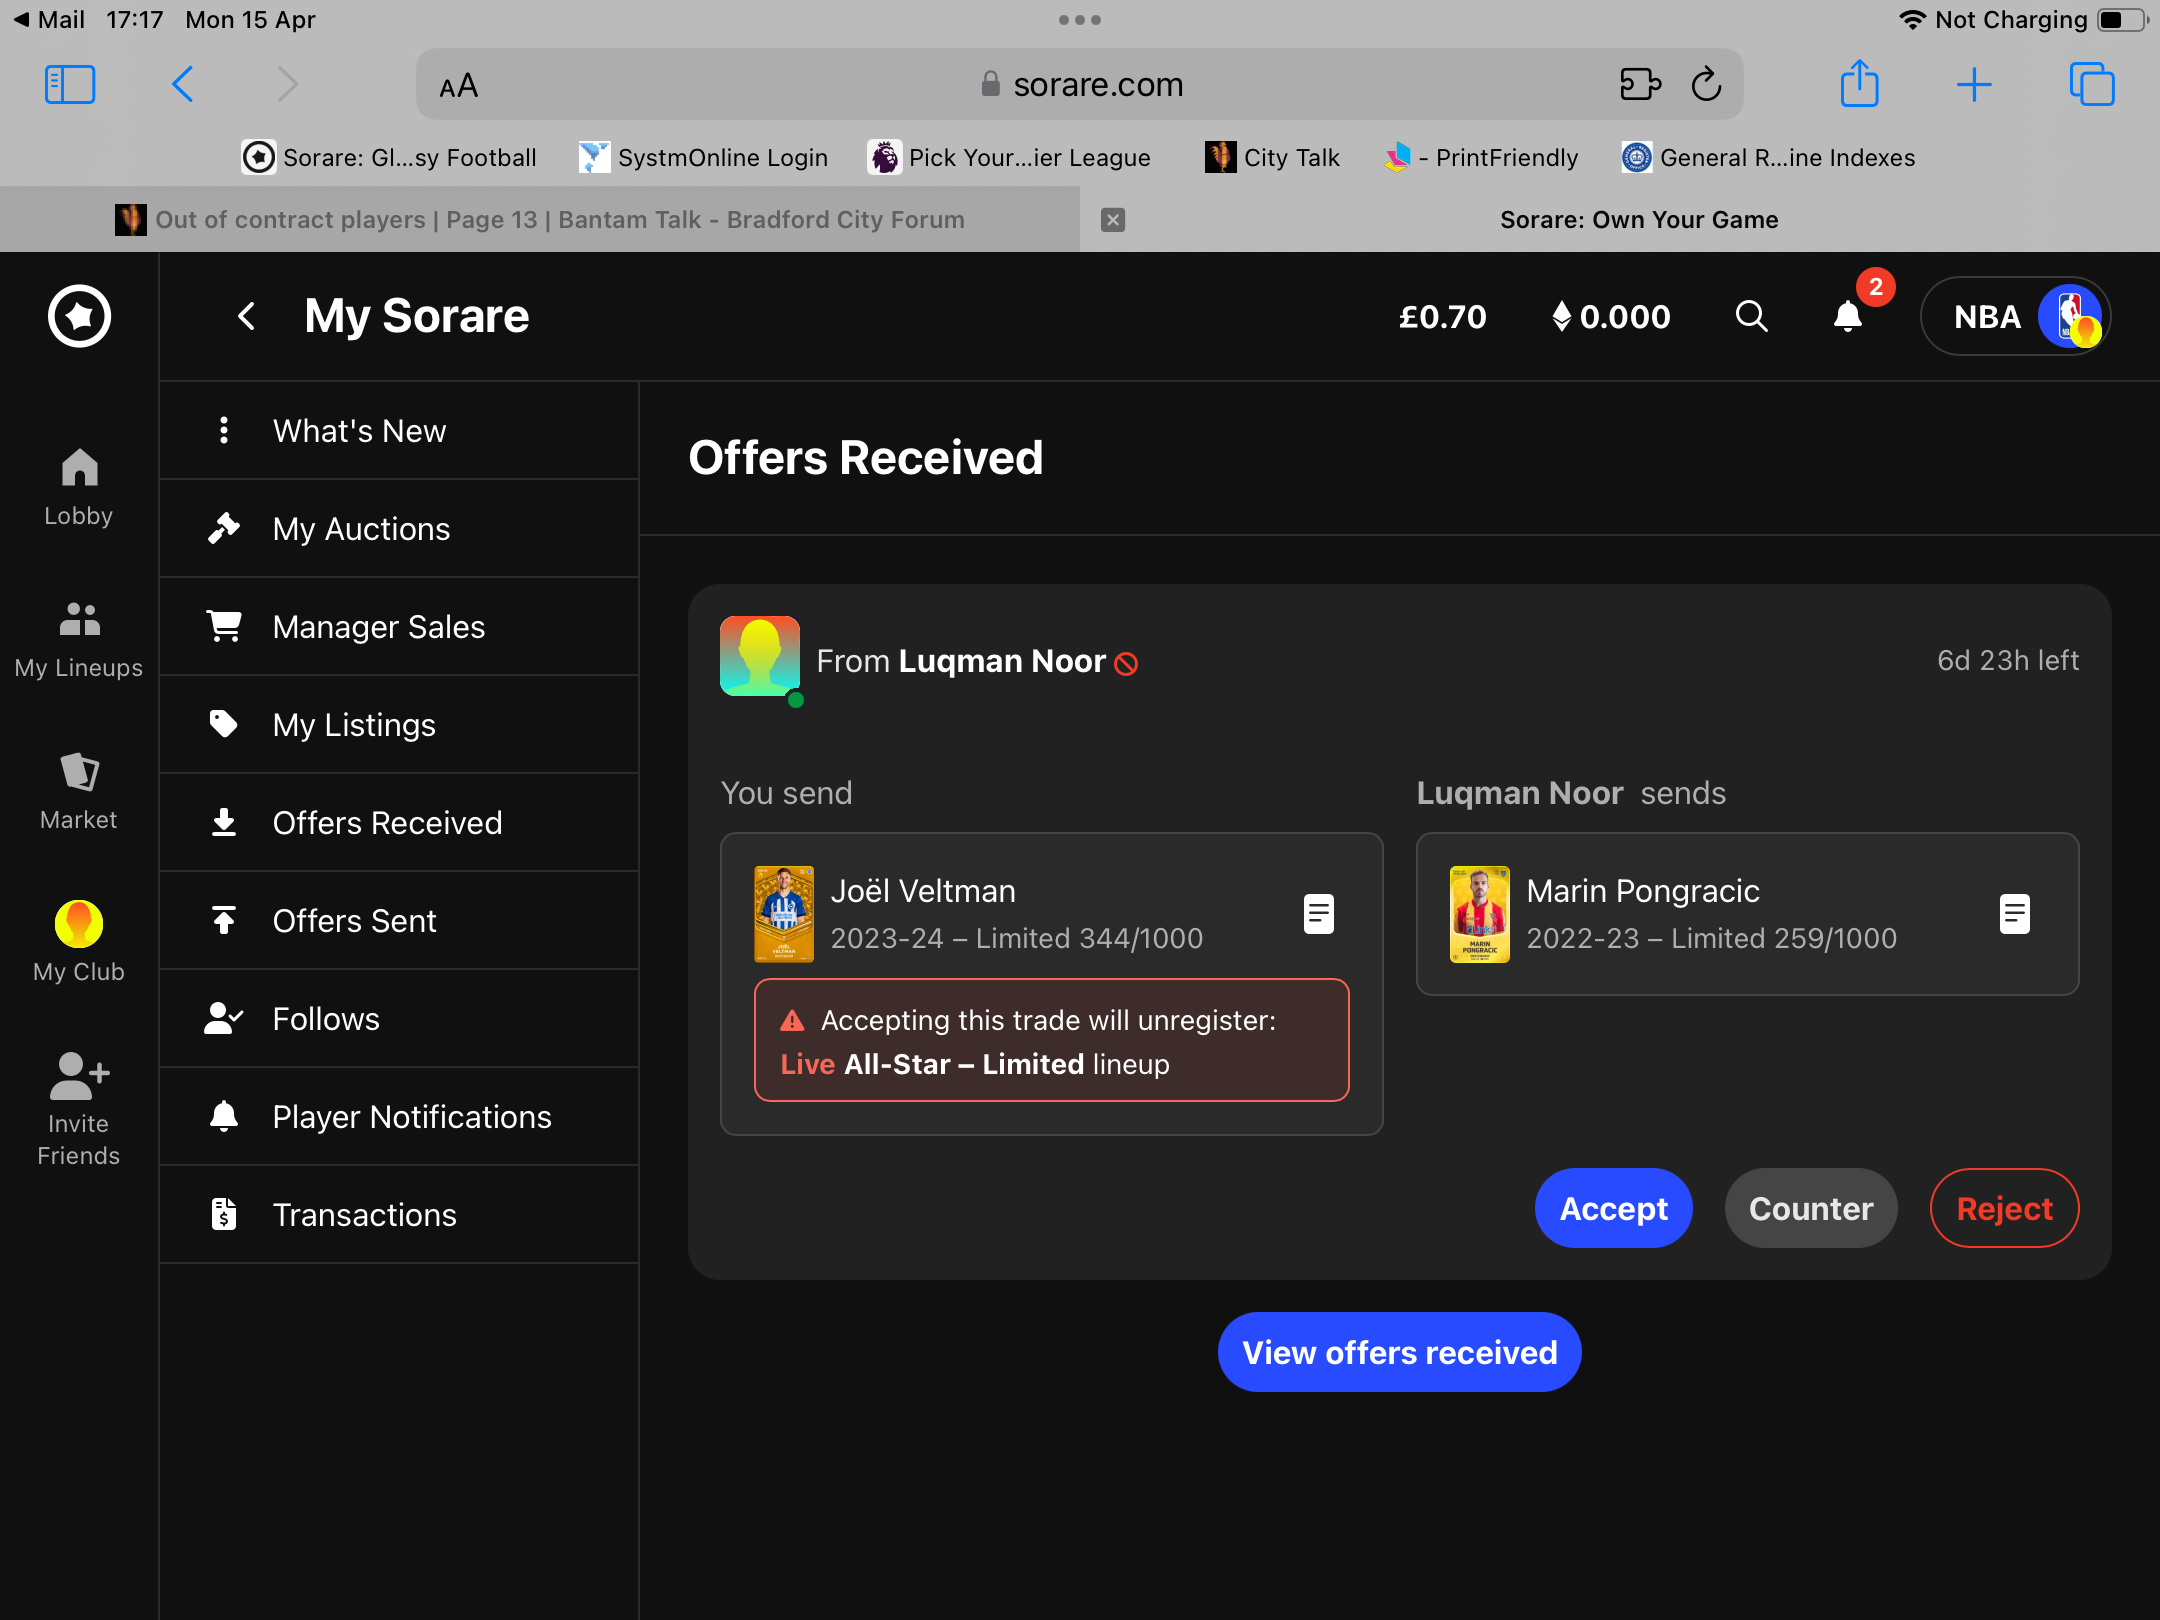Open My Listings
Image resolution: width=2160 pixels, height=1620 pixels.
399,725
